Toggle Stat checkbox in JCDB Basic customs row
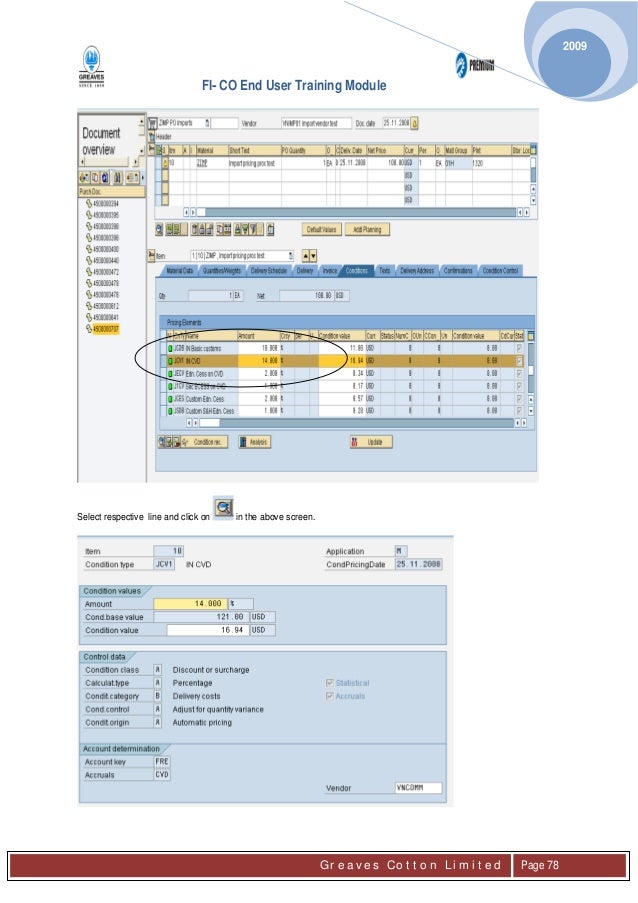Image resolution: width=638 pixels, height=903 pixels. [x=519, y=348]
